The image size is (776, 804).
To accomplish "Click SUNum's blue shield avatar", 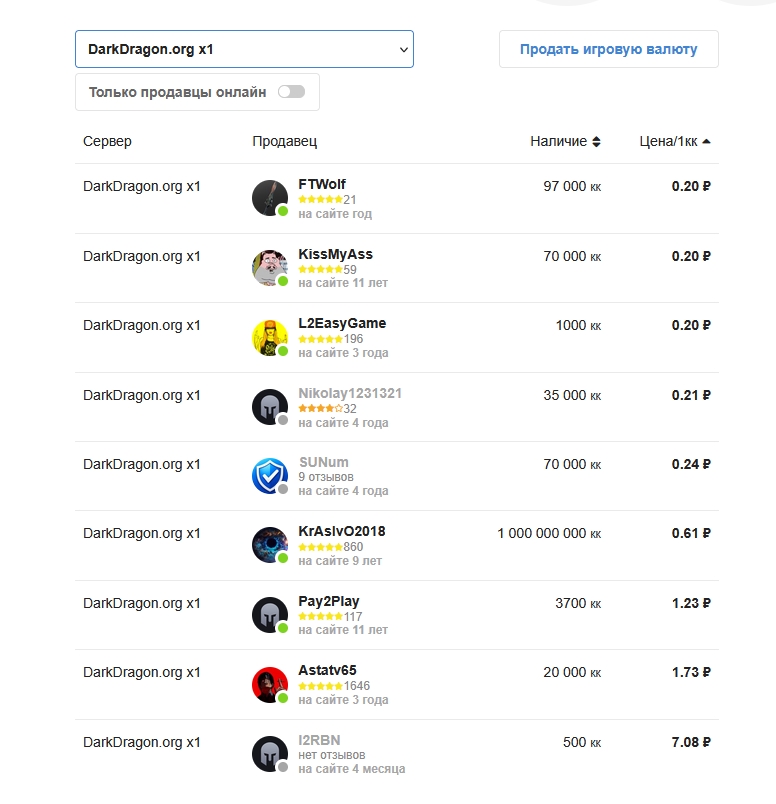I will 270,476.
